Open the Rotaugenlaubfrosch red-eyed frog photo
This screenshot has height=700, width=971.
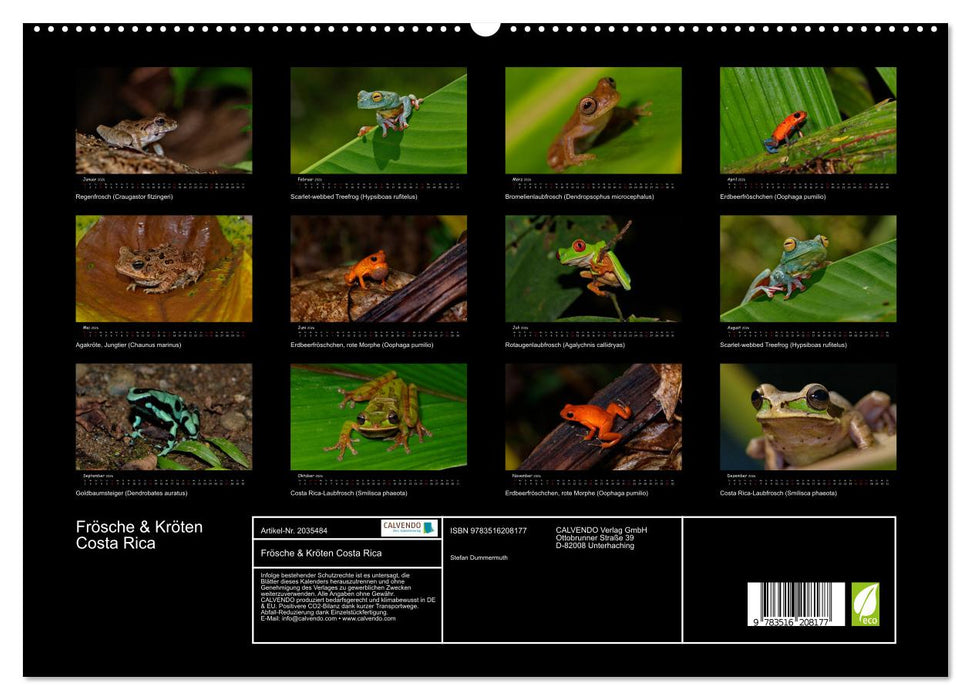(593, 269)
